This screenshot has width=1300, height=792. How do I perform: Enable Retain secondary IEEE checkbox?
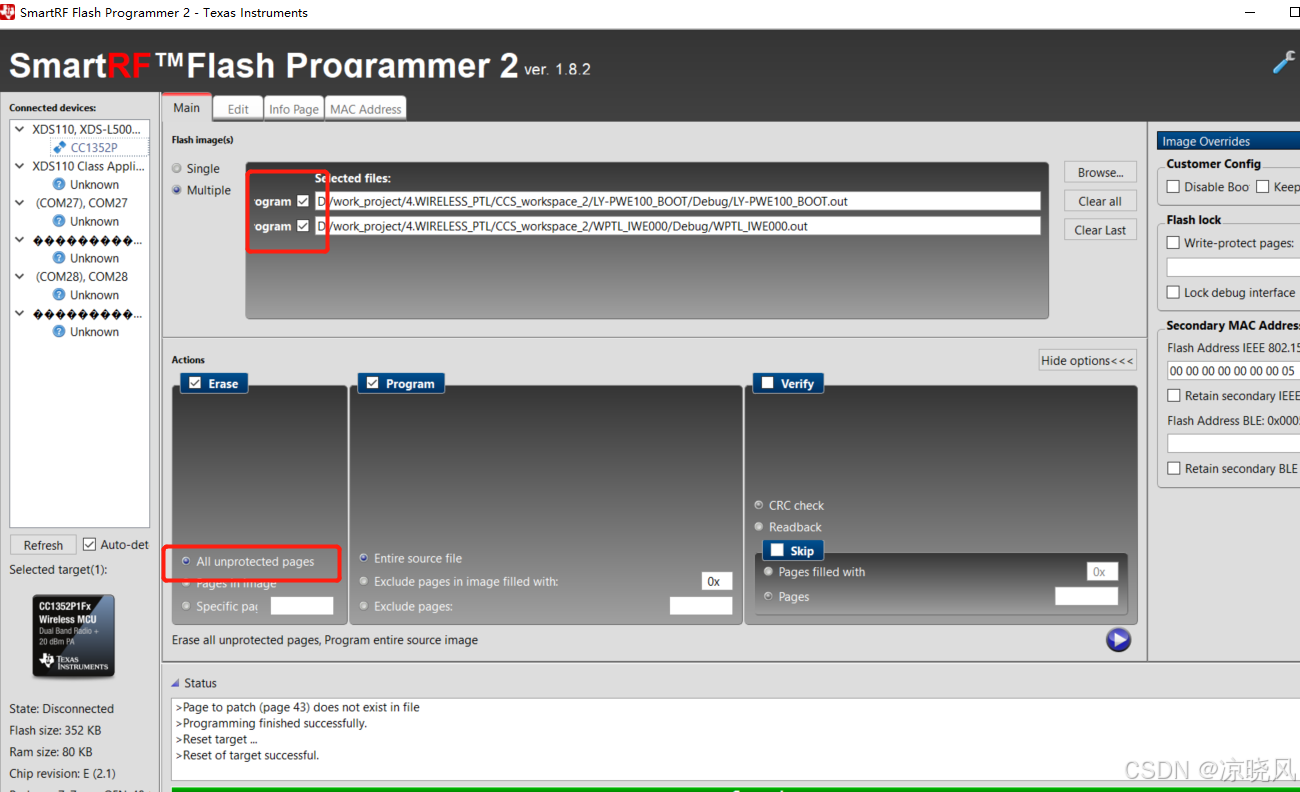(x=1174, y=396)
